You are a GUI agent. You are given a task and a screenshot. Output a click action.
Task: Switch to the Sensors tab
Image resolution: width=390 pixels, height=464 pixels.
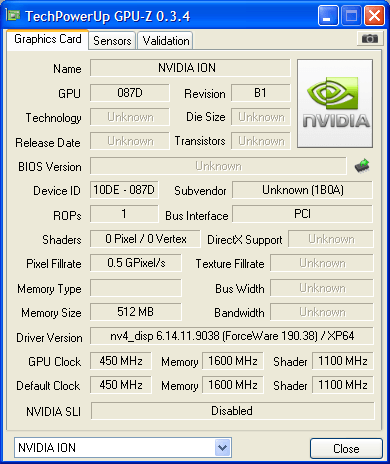(112, 41)
